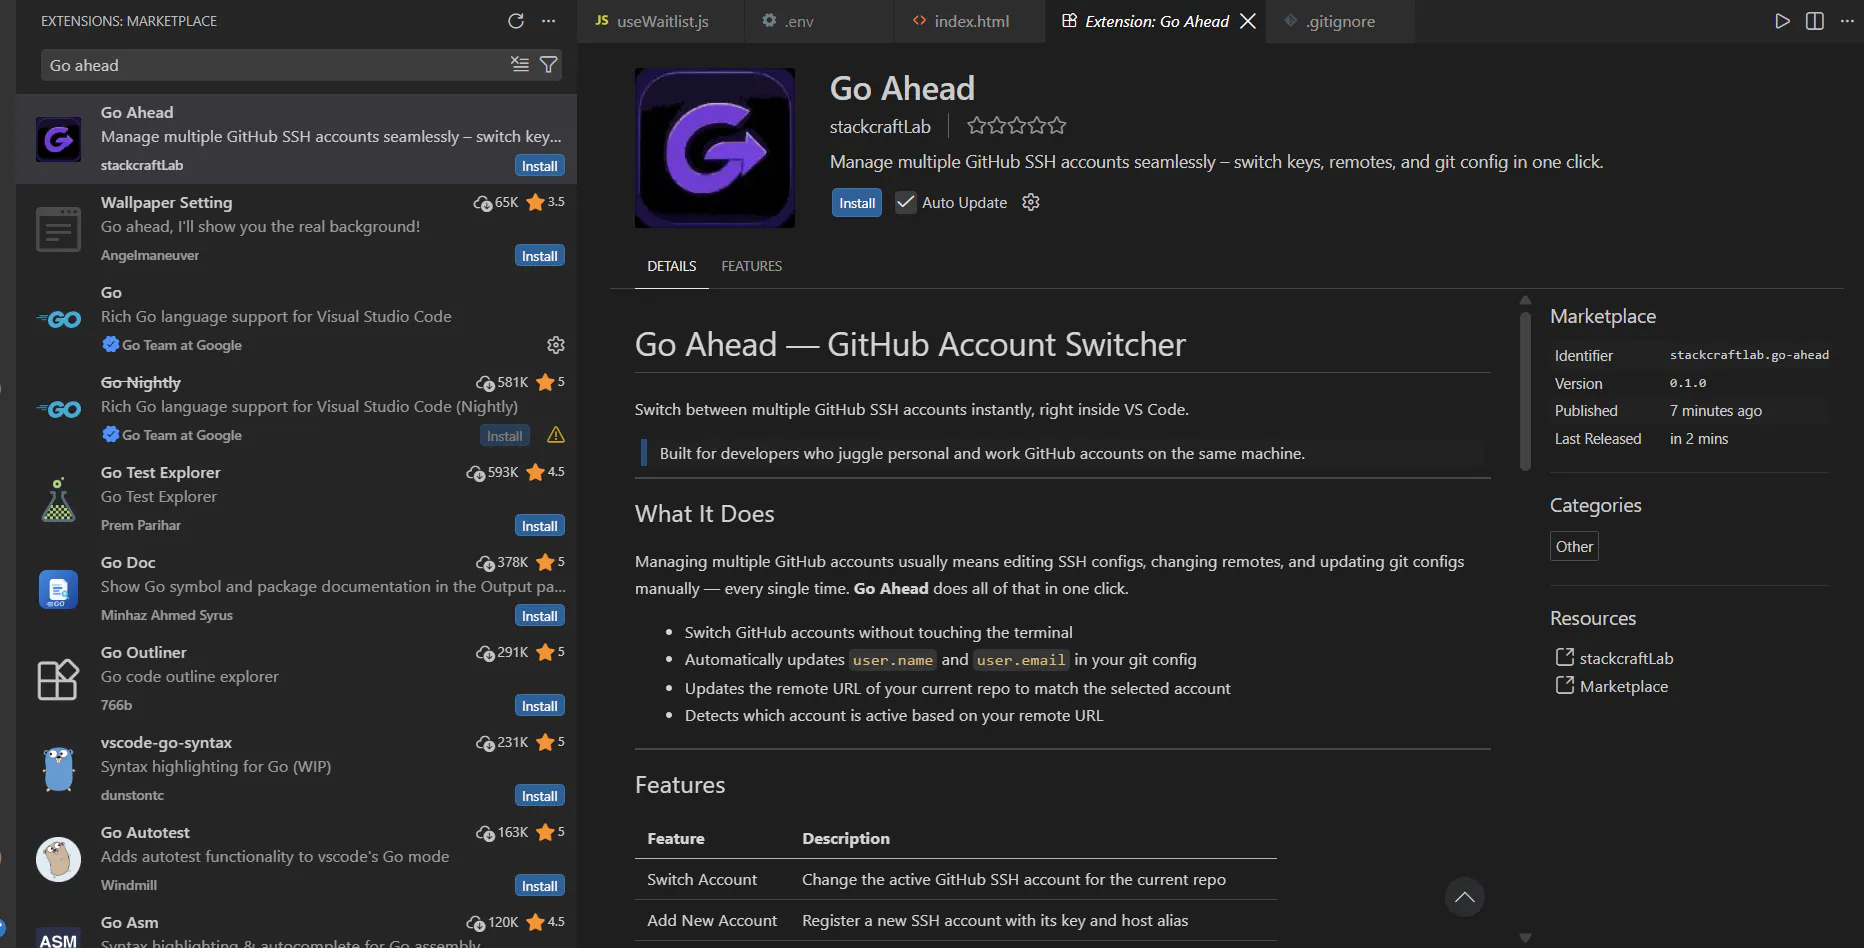The image size is (1864, 948).
Task: Click Go Team at Google verified badge under Go
Action: coord(111,344)
